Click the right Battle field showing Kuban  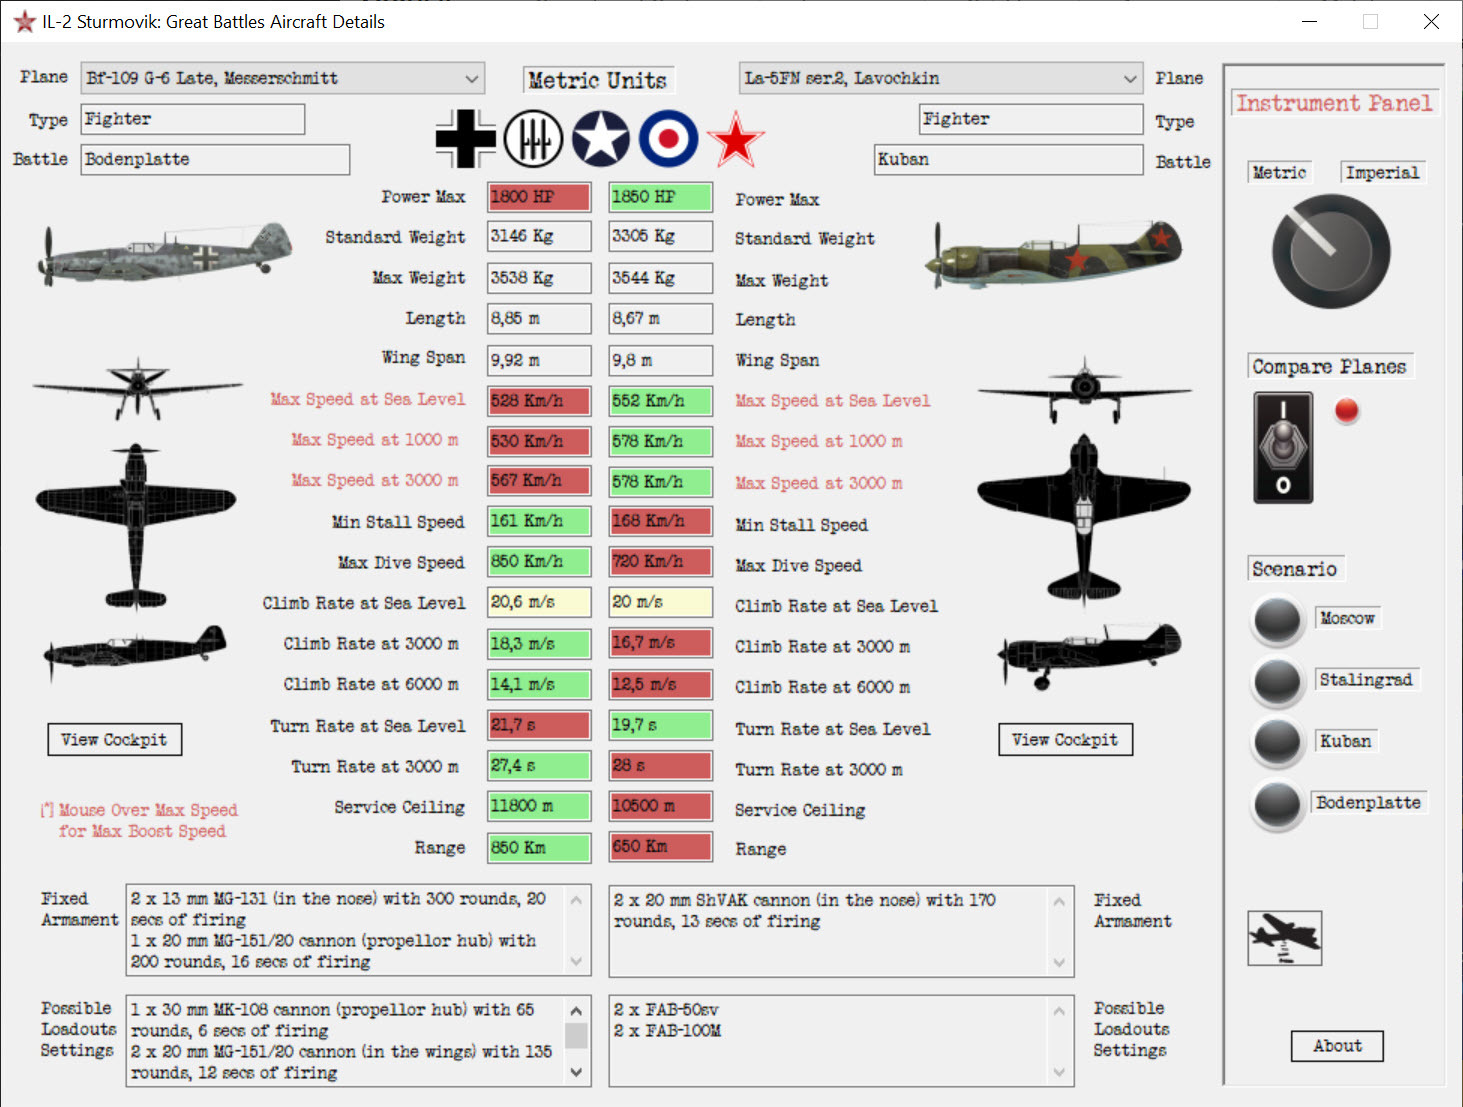tap(1009, 160)
